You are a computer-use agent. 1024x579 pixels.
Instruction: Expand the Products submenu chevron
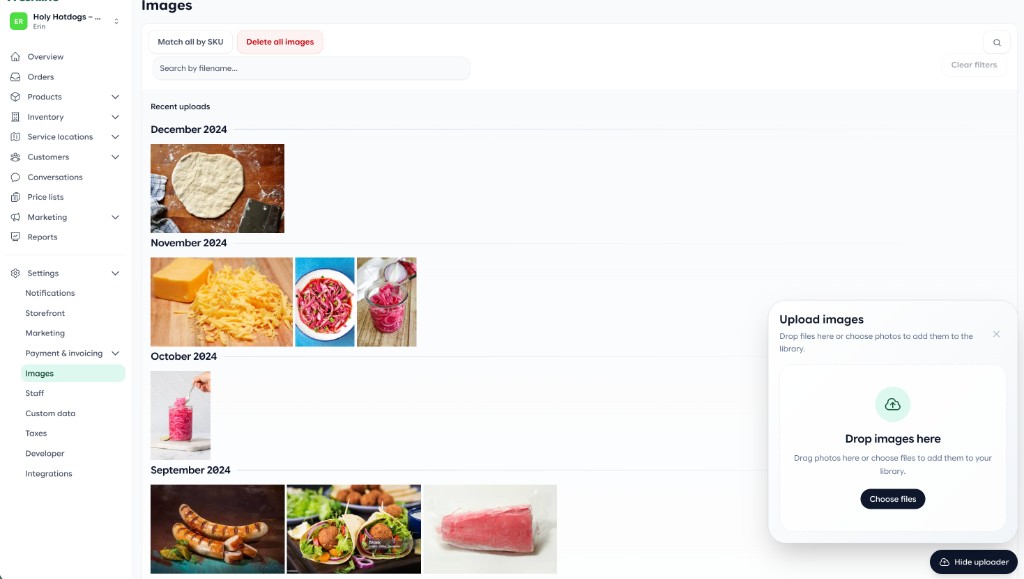(115, 97)
